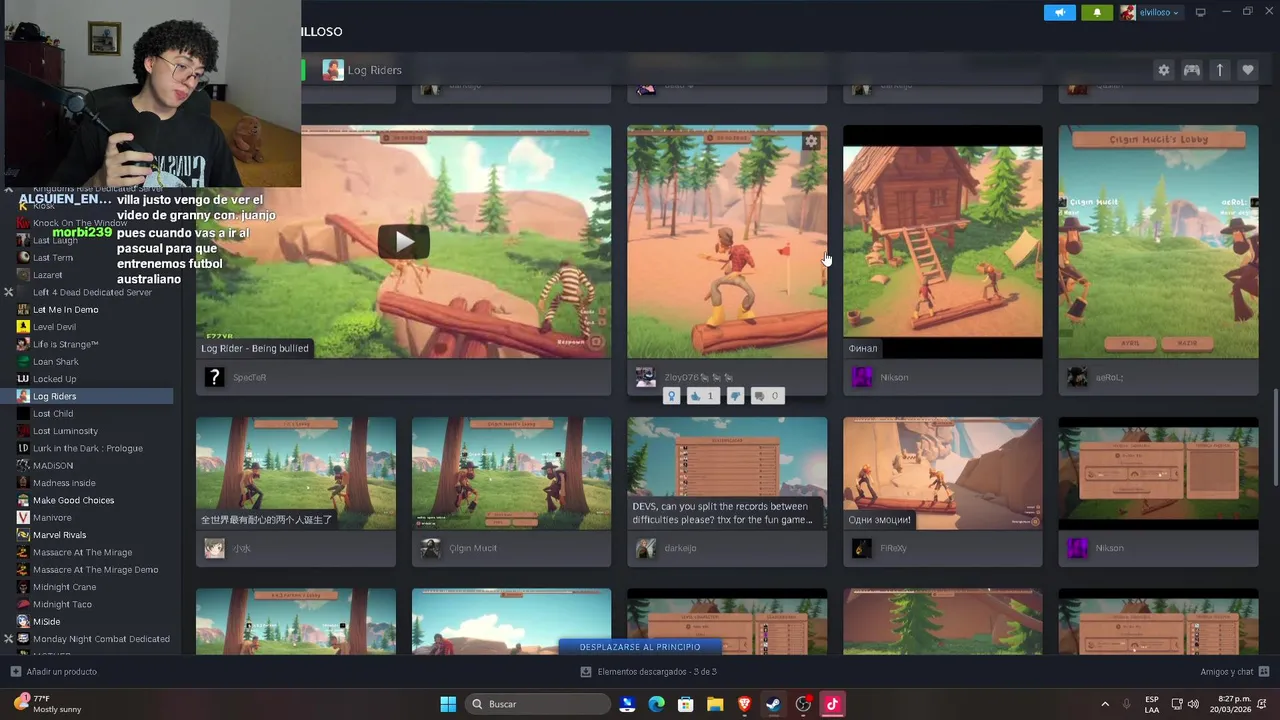
Task: Click the Manivore game icon
Action: 23,518
